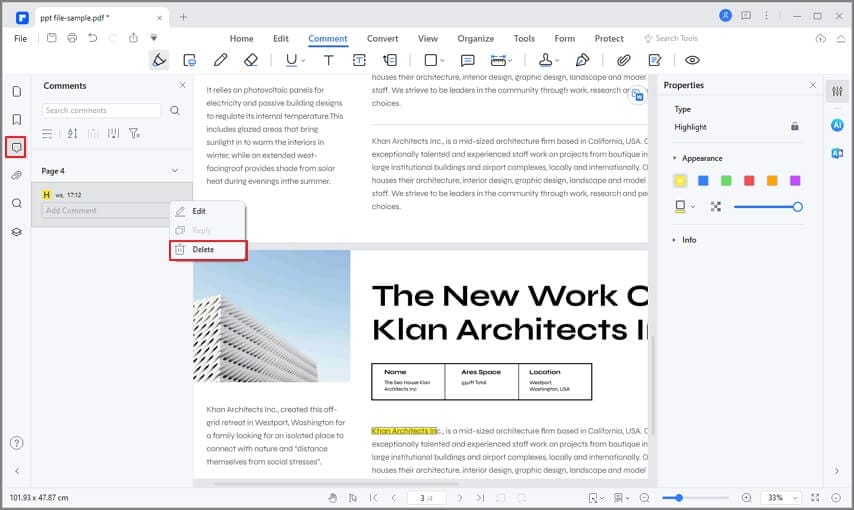Open the shape tool dropdown arrow

click(442, 60)
